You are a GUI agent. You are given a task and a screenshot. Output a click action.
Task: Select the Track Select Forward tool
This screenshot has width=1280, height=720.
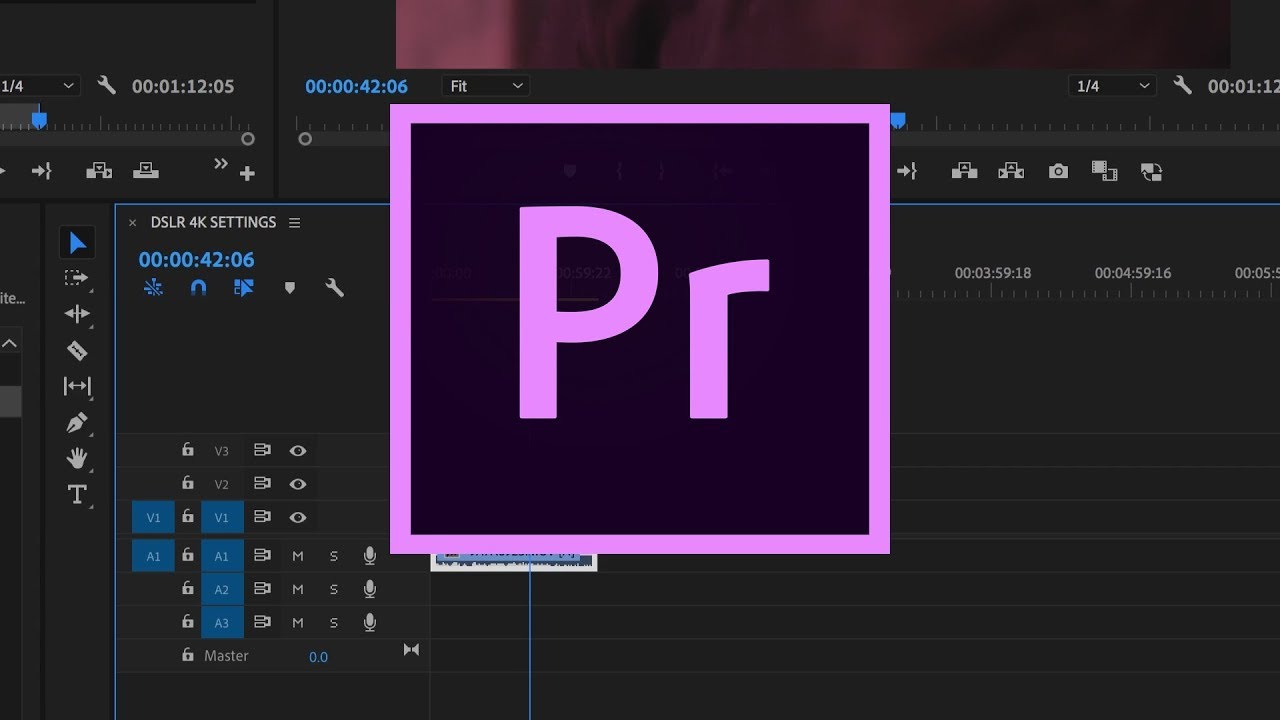77,278
